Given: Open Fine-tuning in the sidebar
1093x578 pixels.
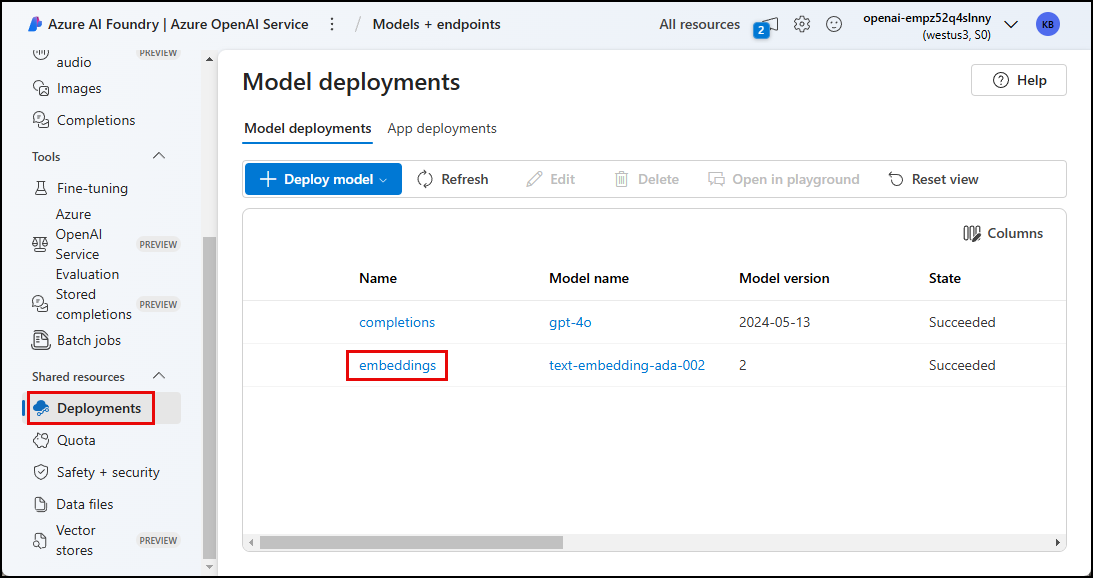Looking at the screenshot, I should [92, 188].
